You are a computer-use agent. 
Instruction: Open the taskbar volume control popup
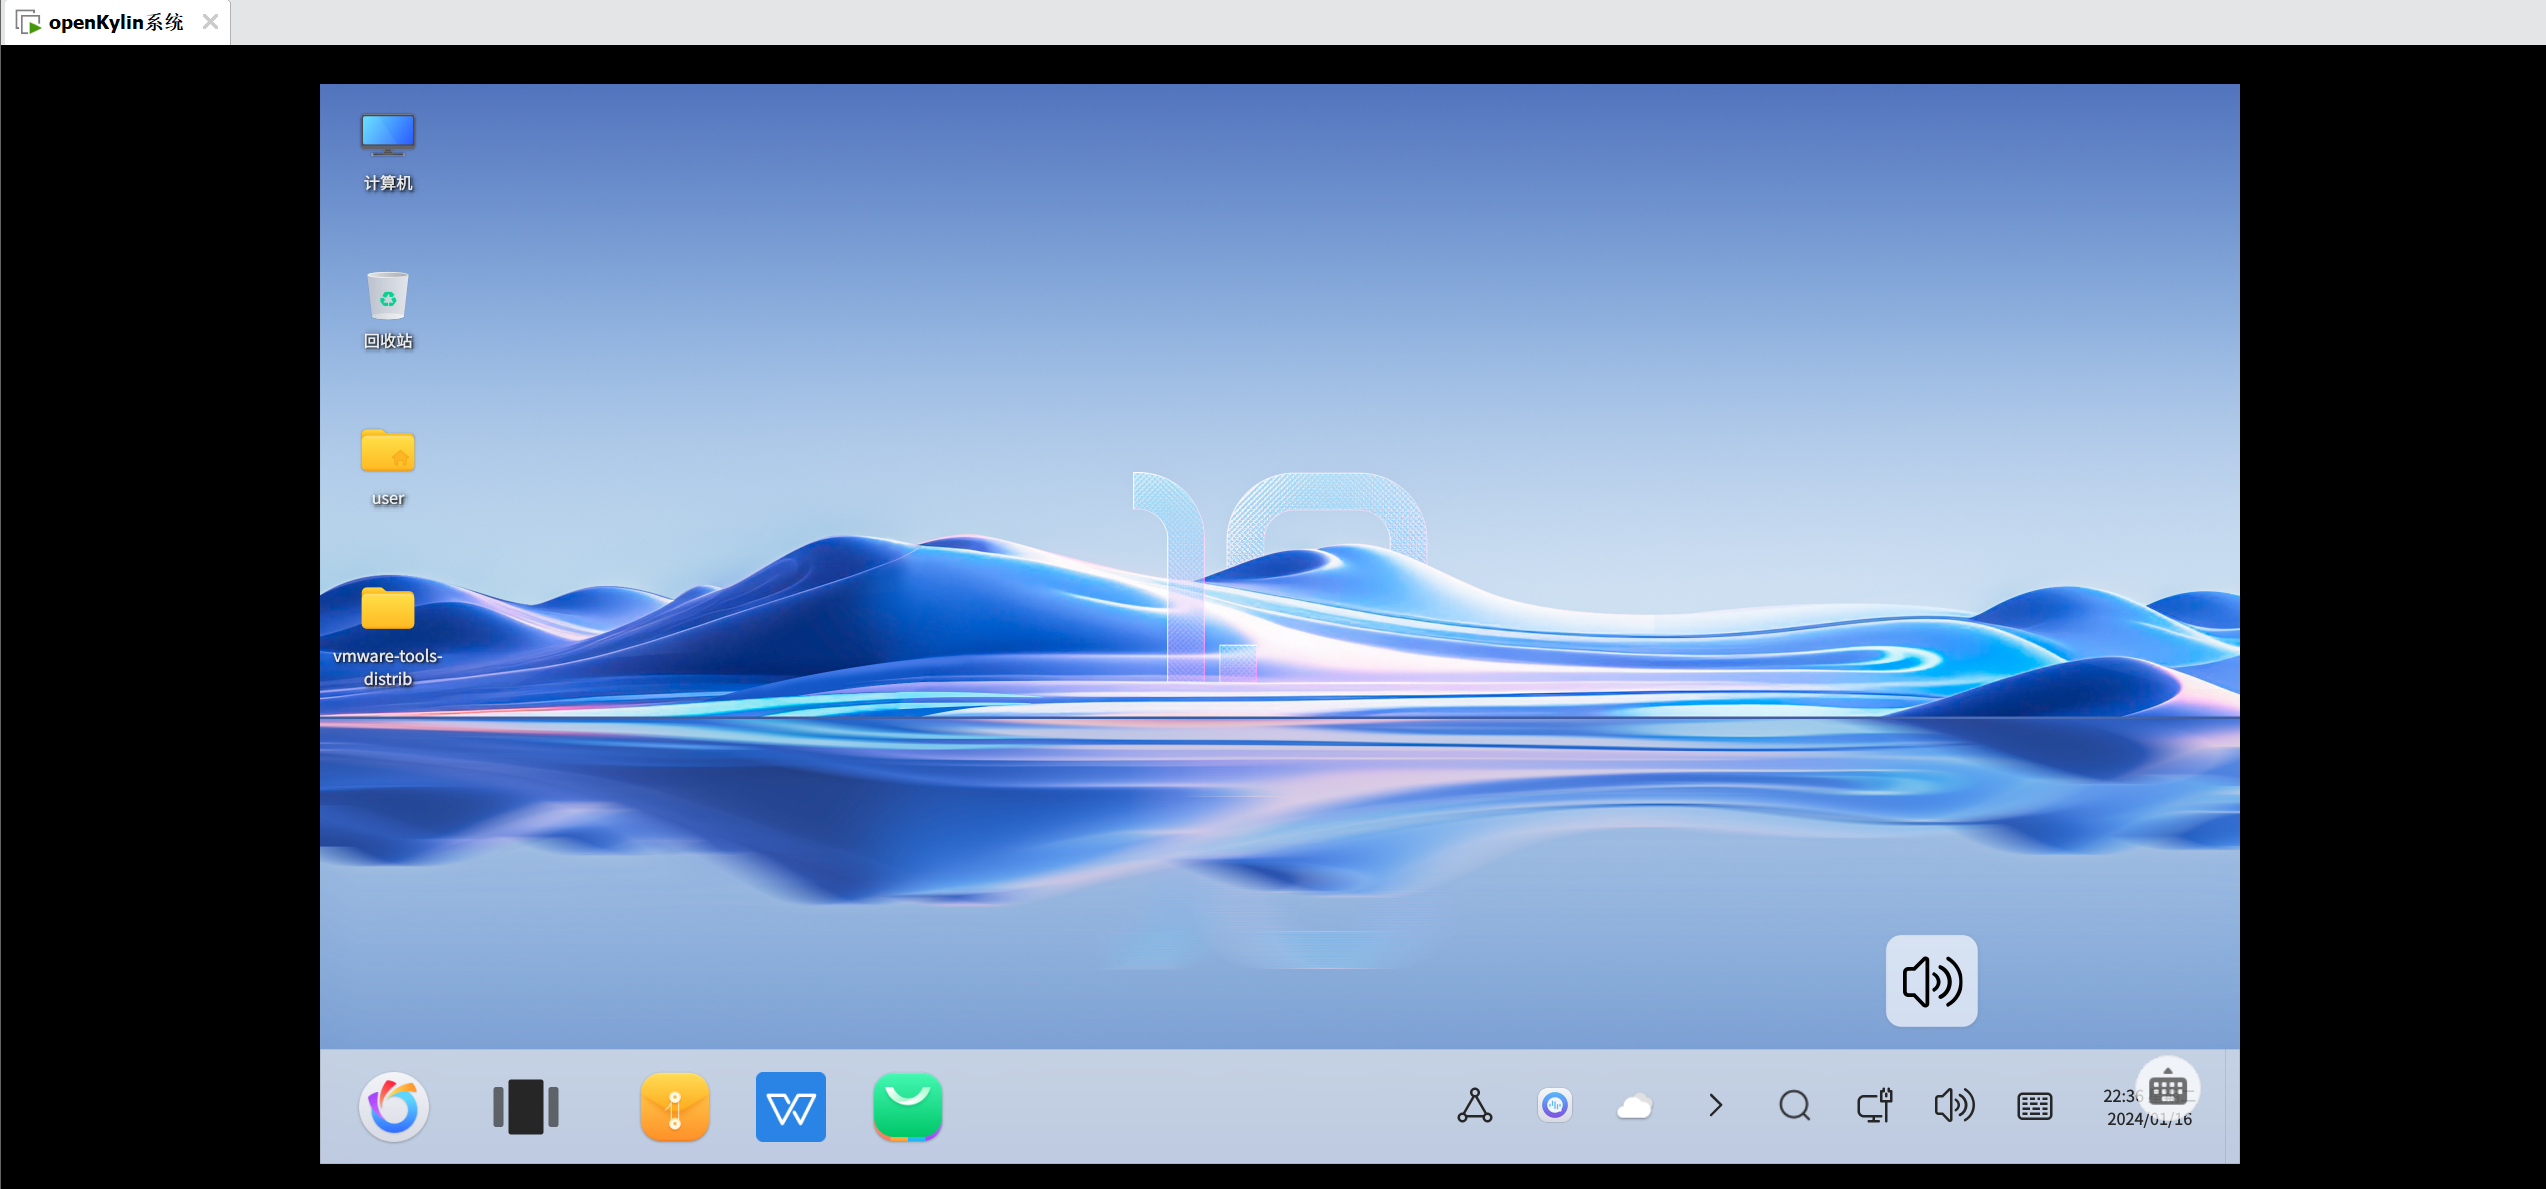(1954, 1105)
